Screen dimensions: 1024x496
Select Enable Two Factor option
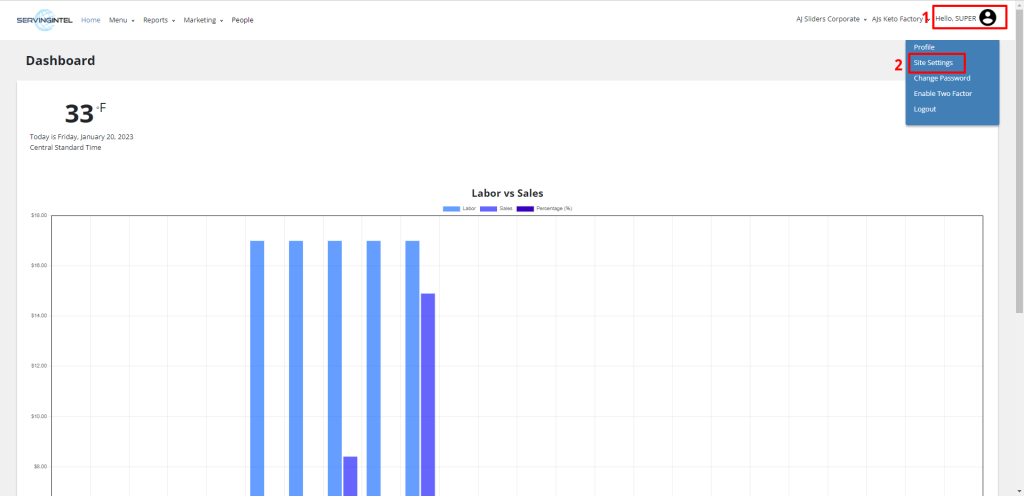tap(942, 93)
